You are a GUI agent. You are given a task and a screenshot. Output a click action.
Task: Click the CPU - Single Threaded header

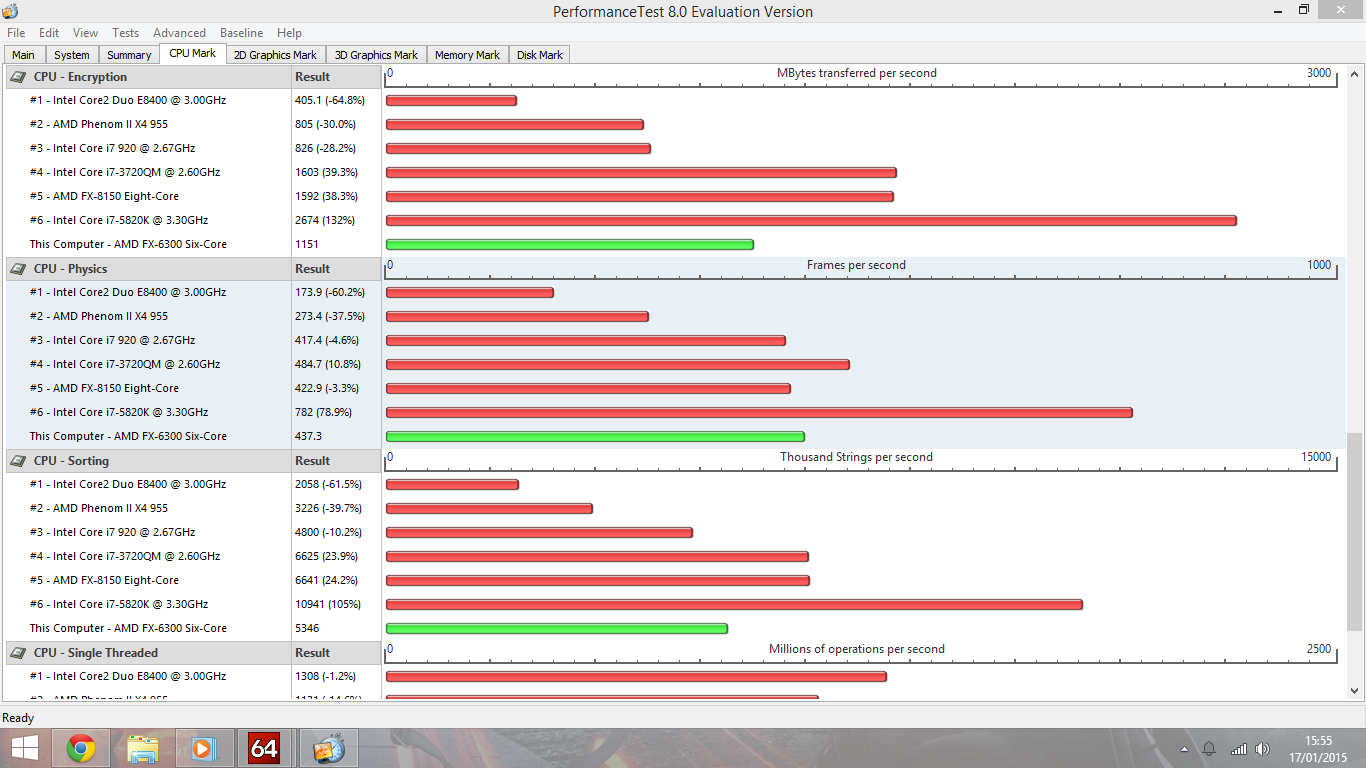(95, 652)
